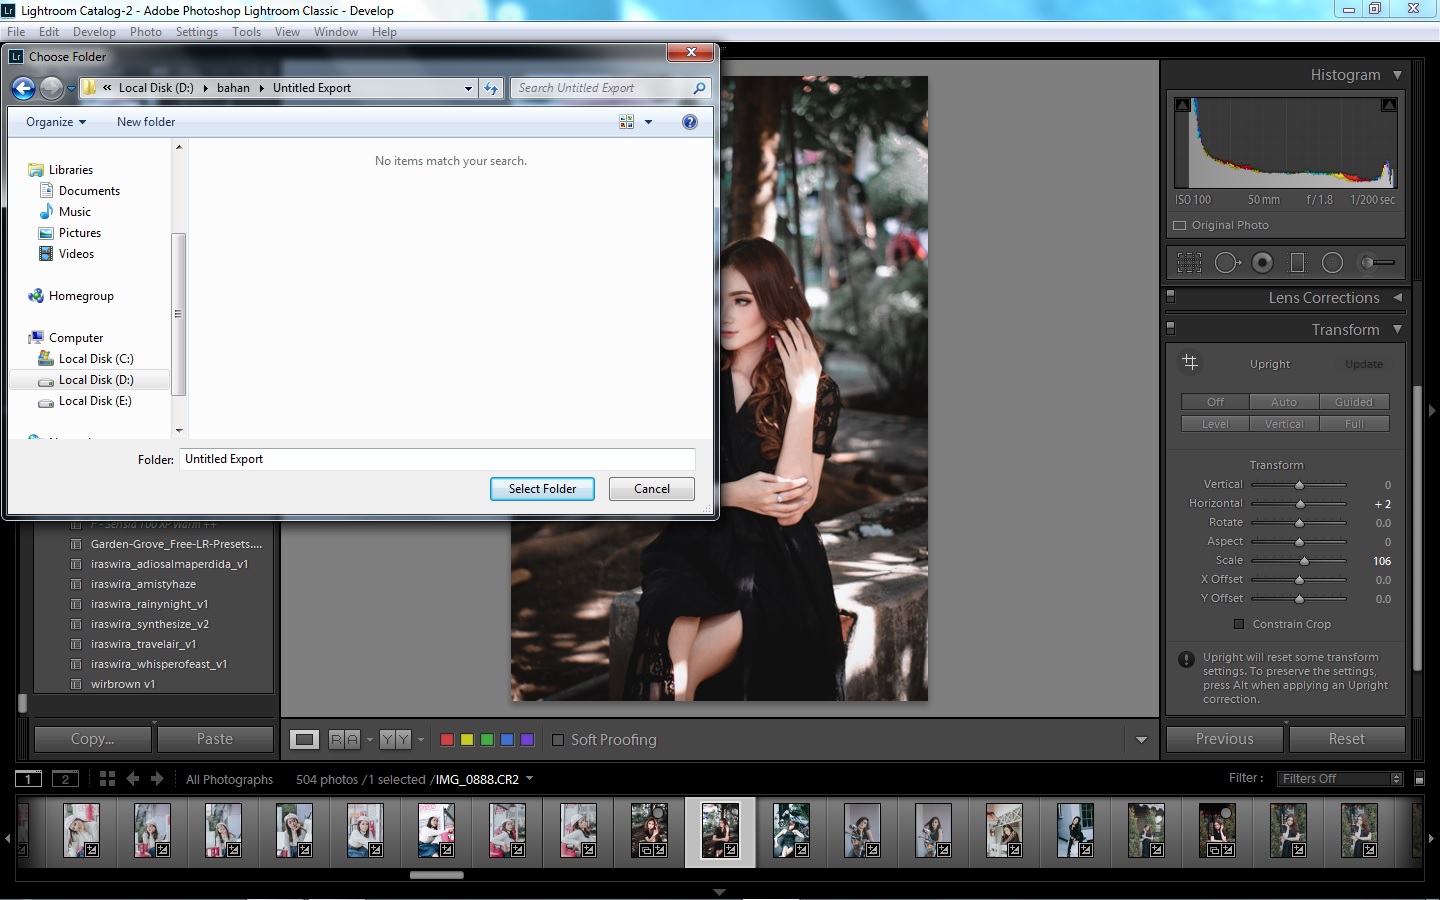This screenshot has height=900, width=1440.
Task: Select the wirbrown v1 preset
Action: point(123,684)
